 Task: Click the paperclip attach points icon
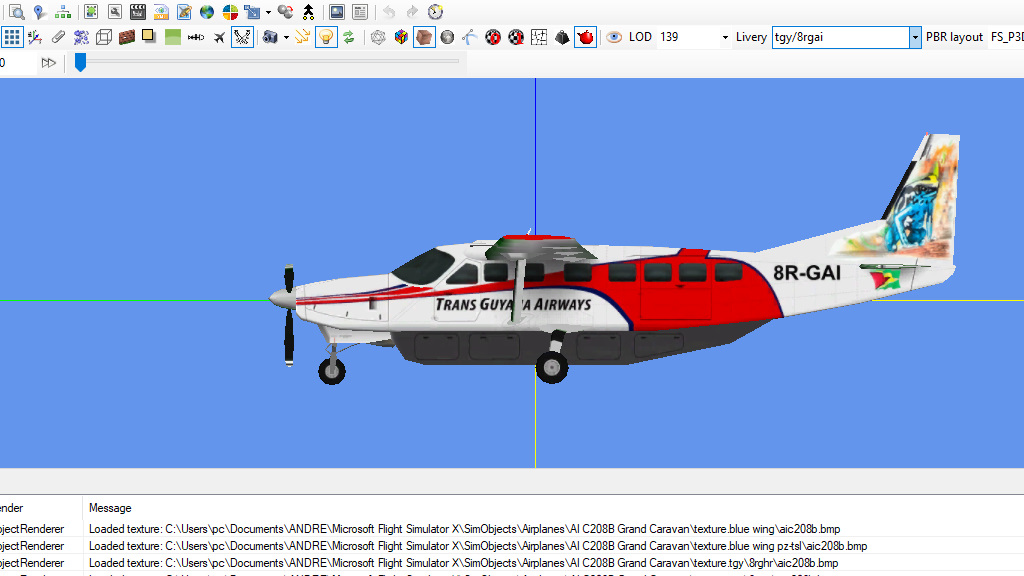tap(58, 37)
